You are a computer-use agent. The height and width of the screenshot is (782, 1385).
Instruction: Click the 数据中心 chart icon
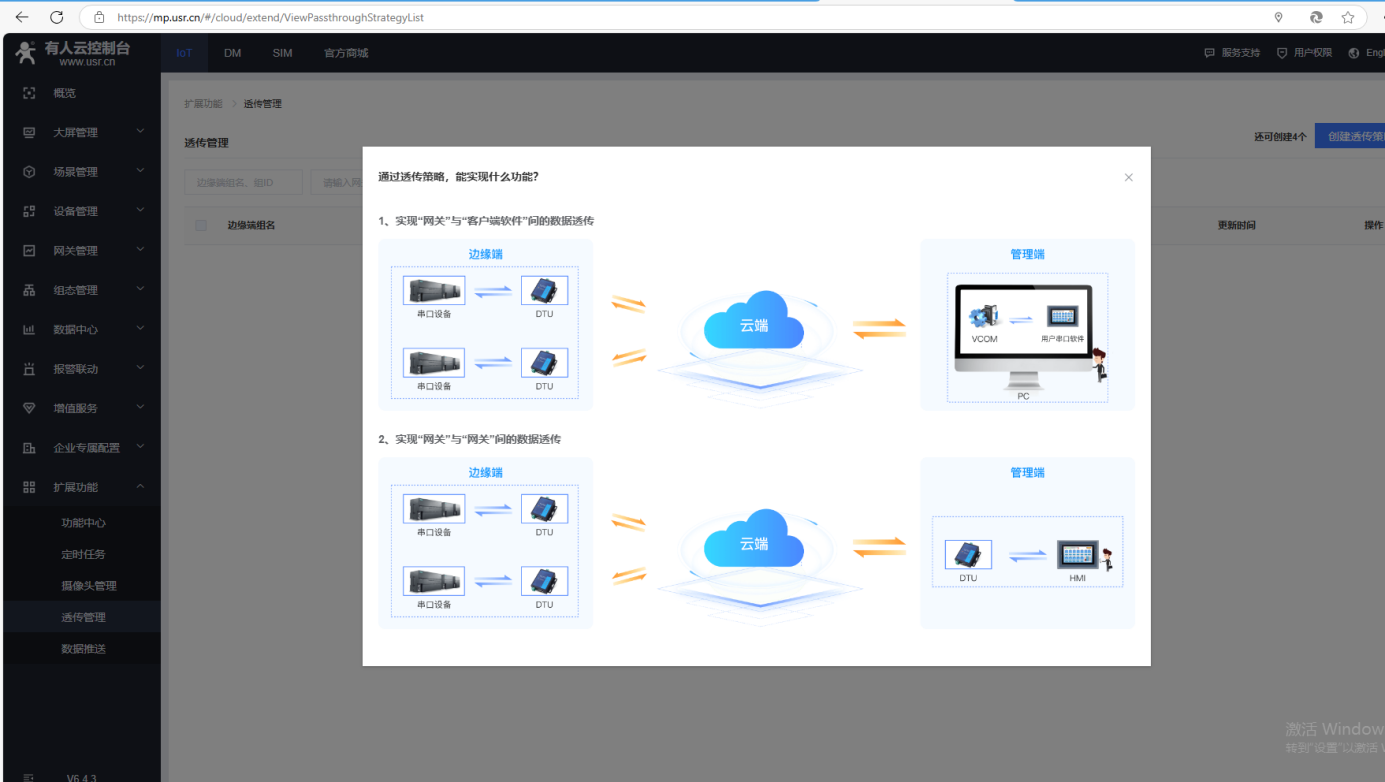point(29,329)
